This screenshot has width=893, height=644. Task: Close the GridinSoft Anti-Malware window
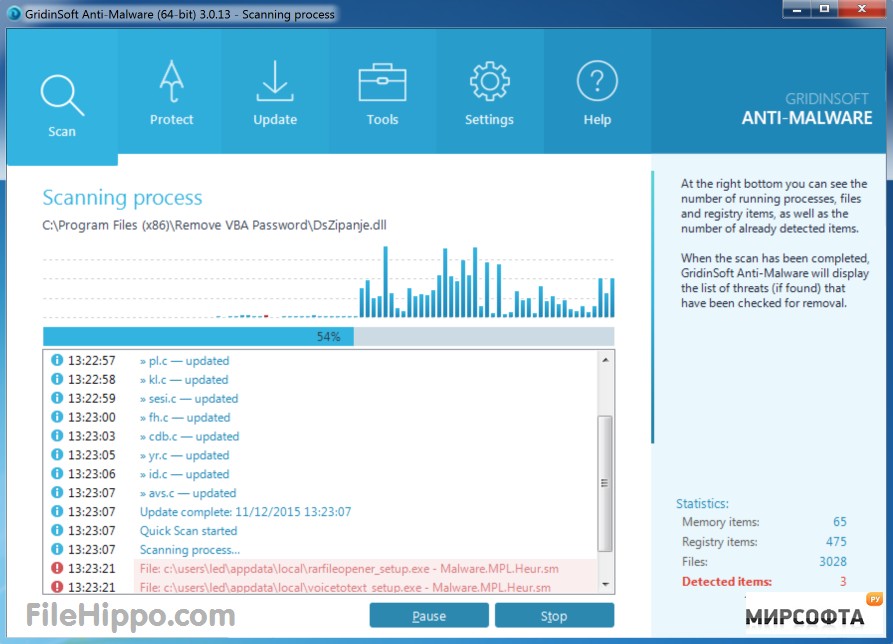[x=862, y=10]
